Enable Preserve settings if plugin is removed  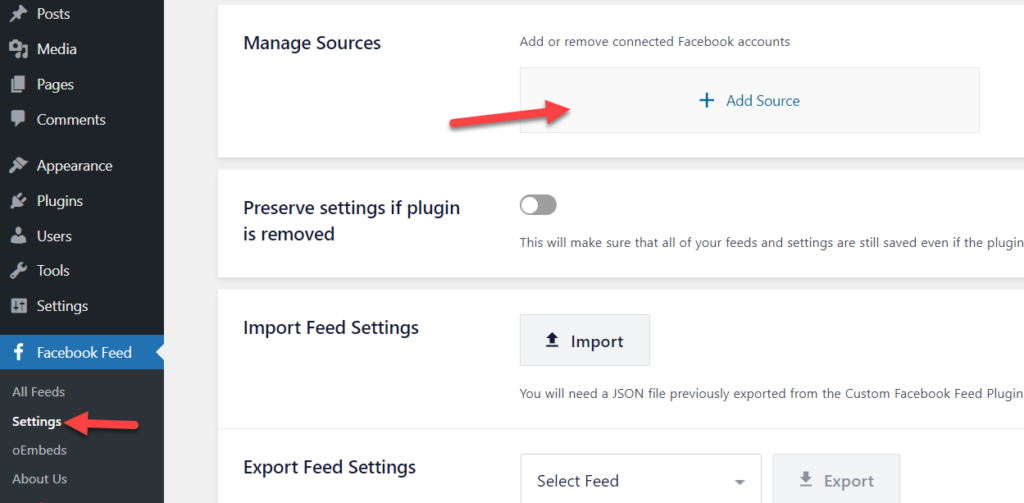538,205
